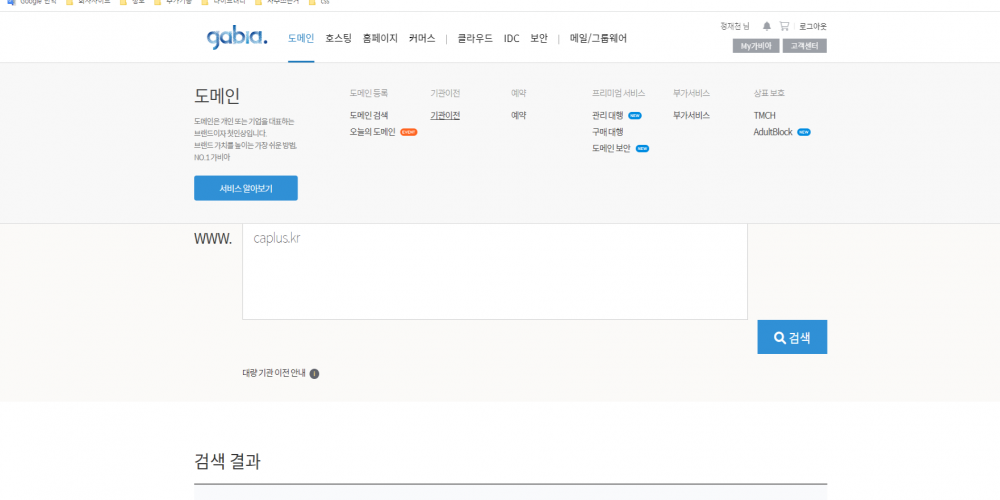Click the 검색 결과 heading

(x=227, y=462)
